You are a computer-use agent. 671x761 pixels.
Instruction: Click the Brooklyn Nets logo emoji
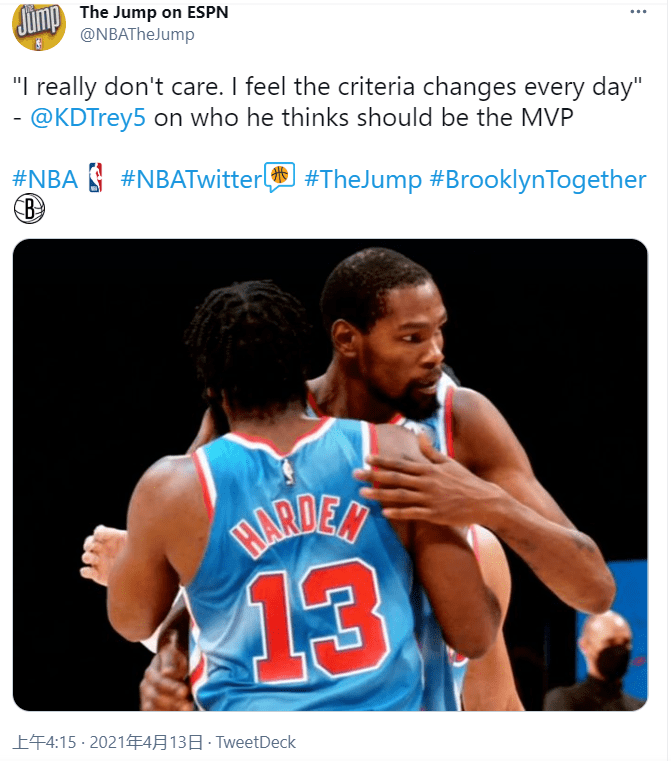(29, 209)
